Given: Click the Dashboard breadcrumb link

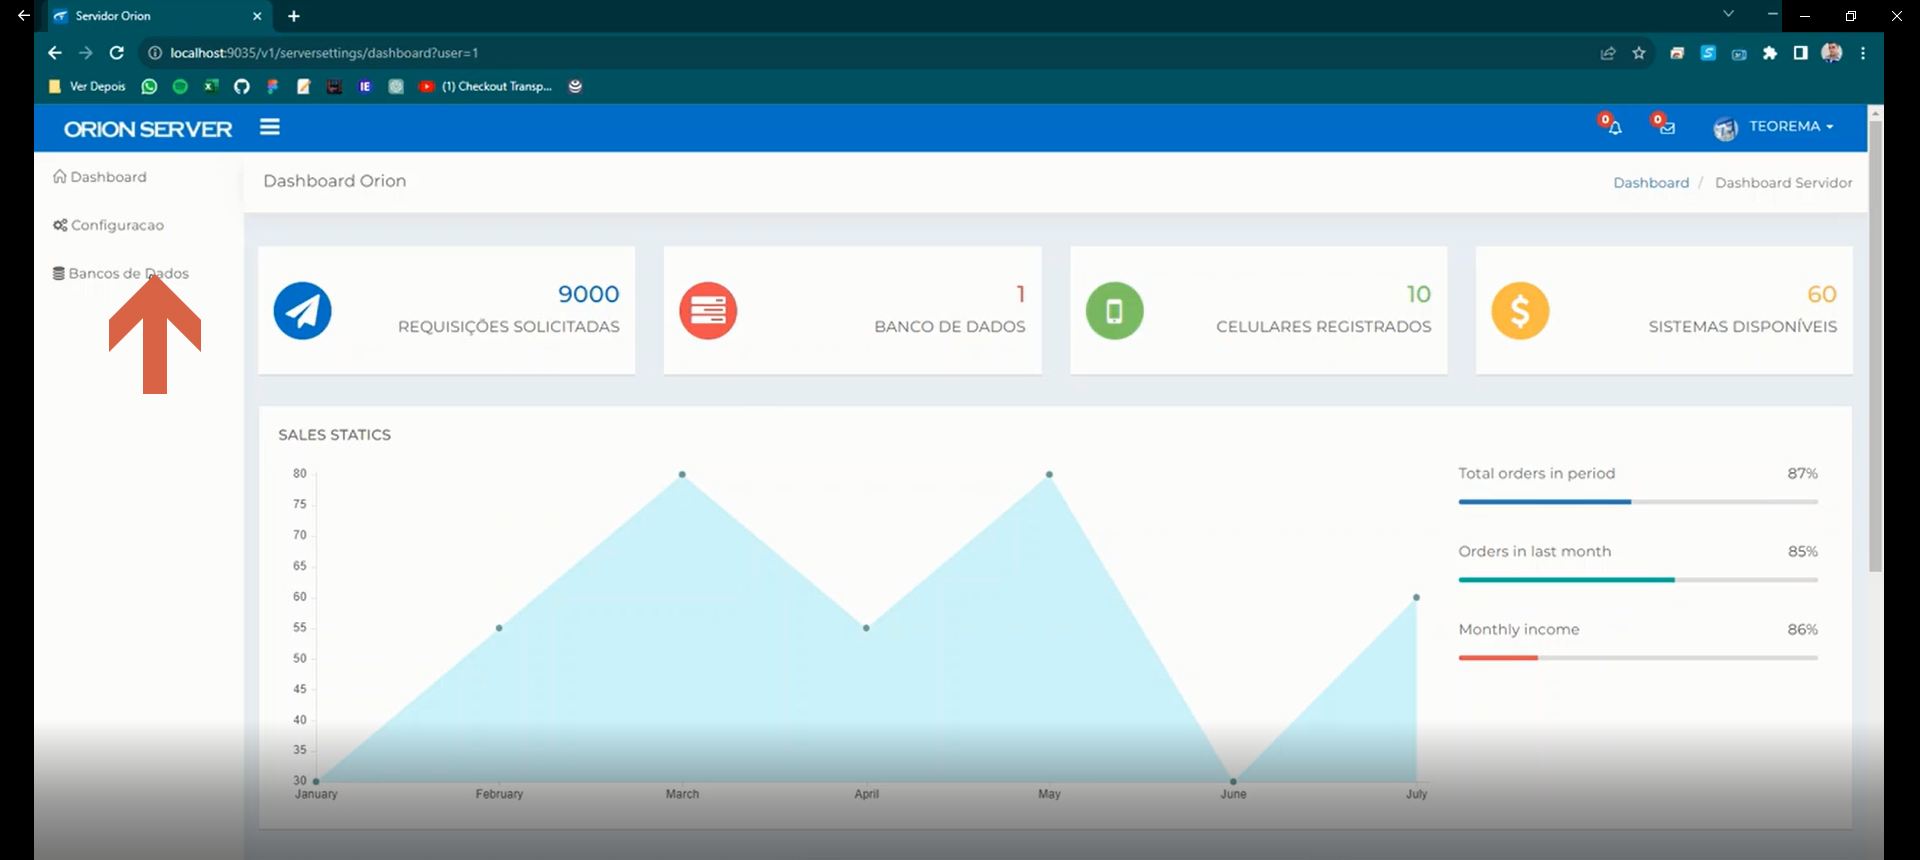Looking at the screenshot, I should point(1651,183).
